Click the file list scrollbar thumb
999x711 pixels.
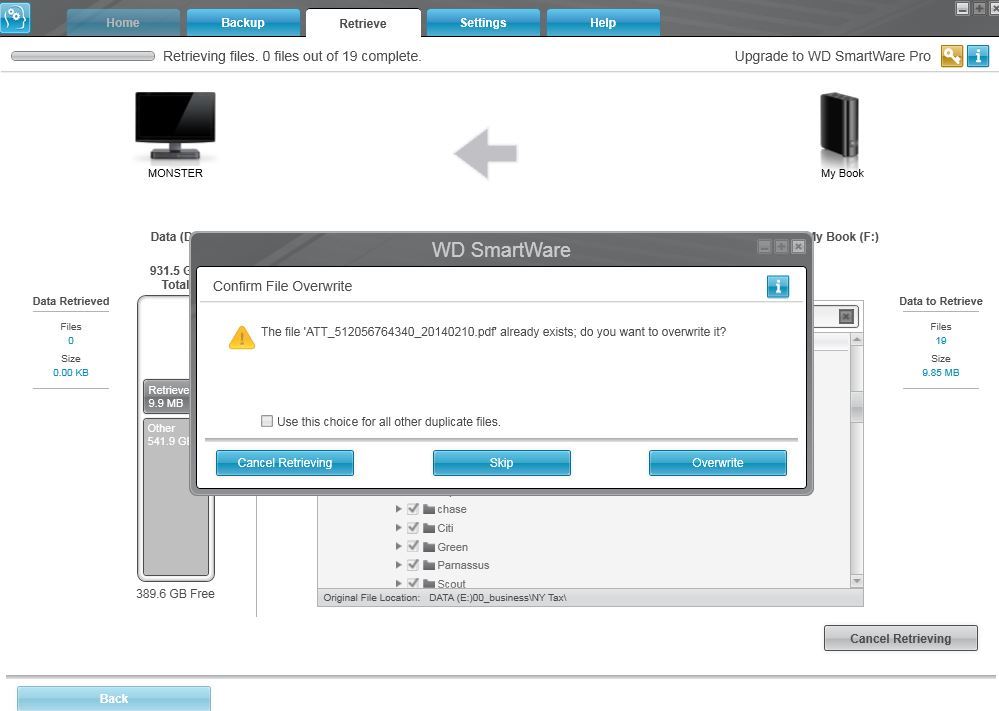[x=857, y=405]
